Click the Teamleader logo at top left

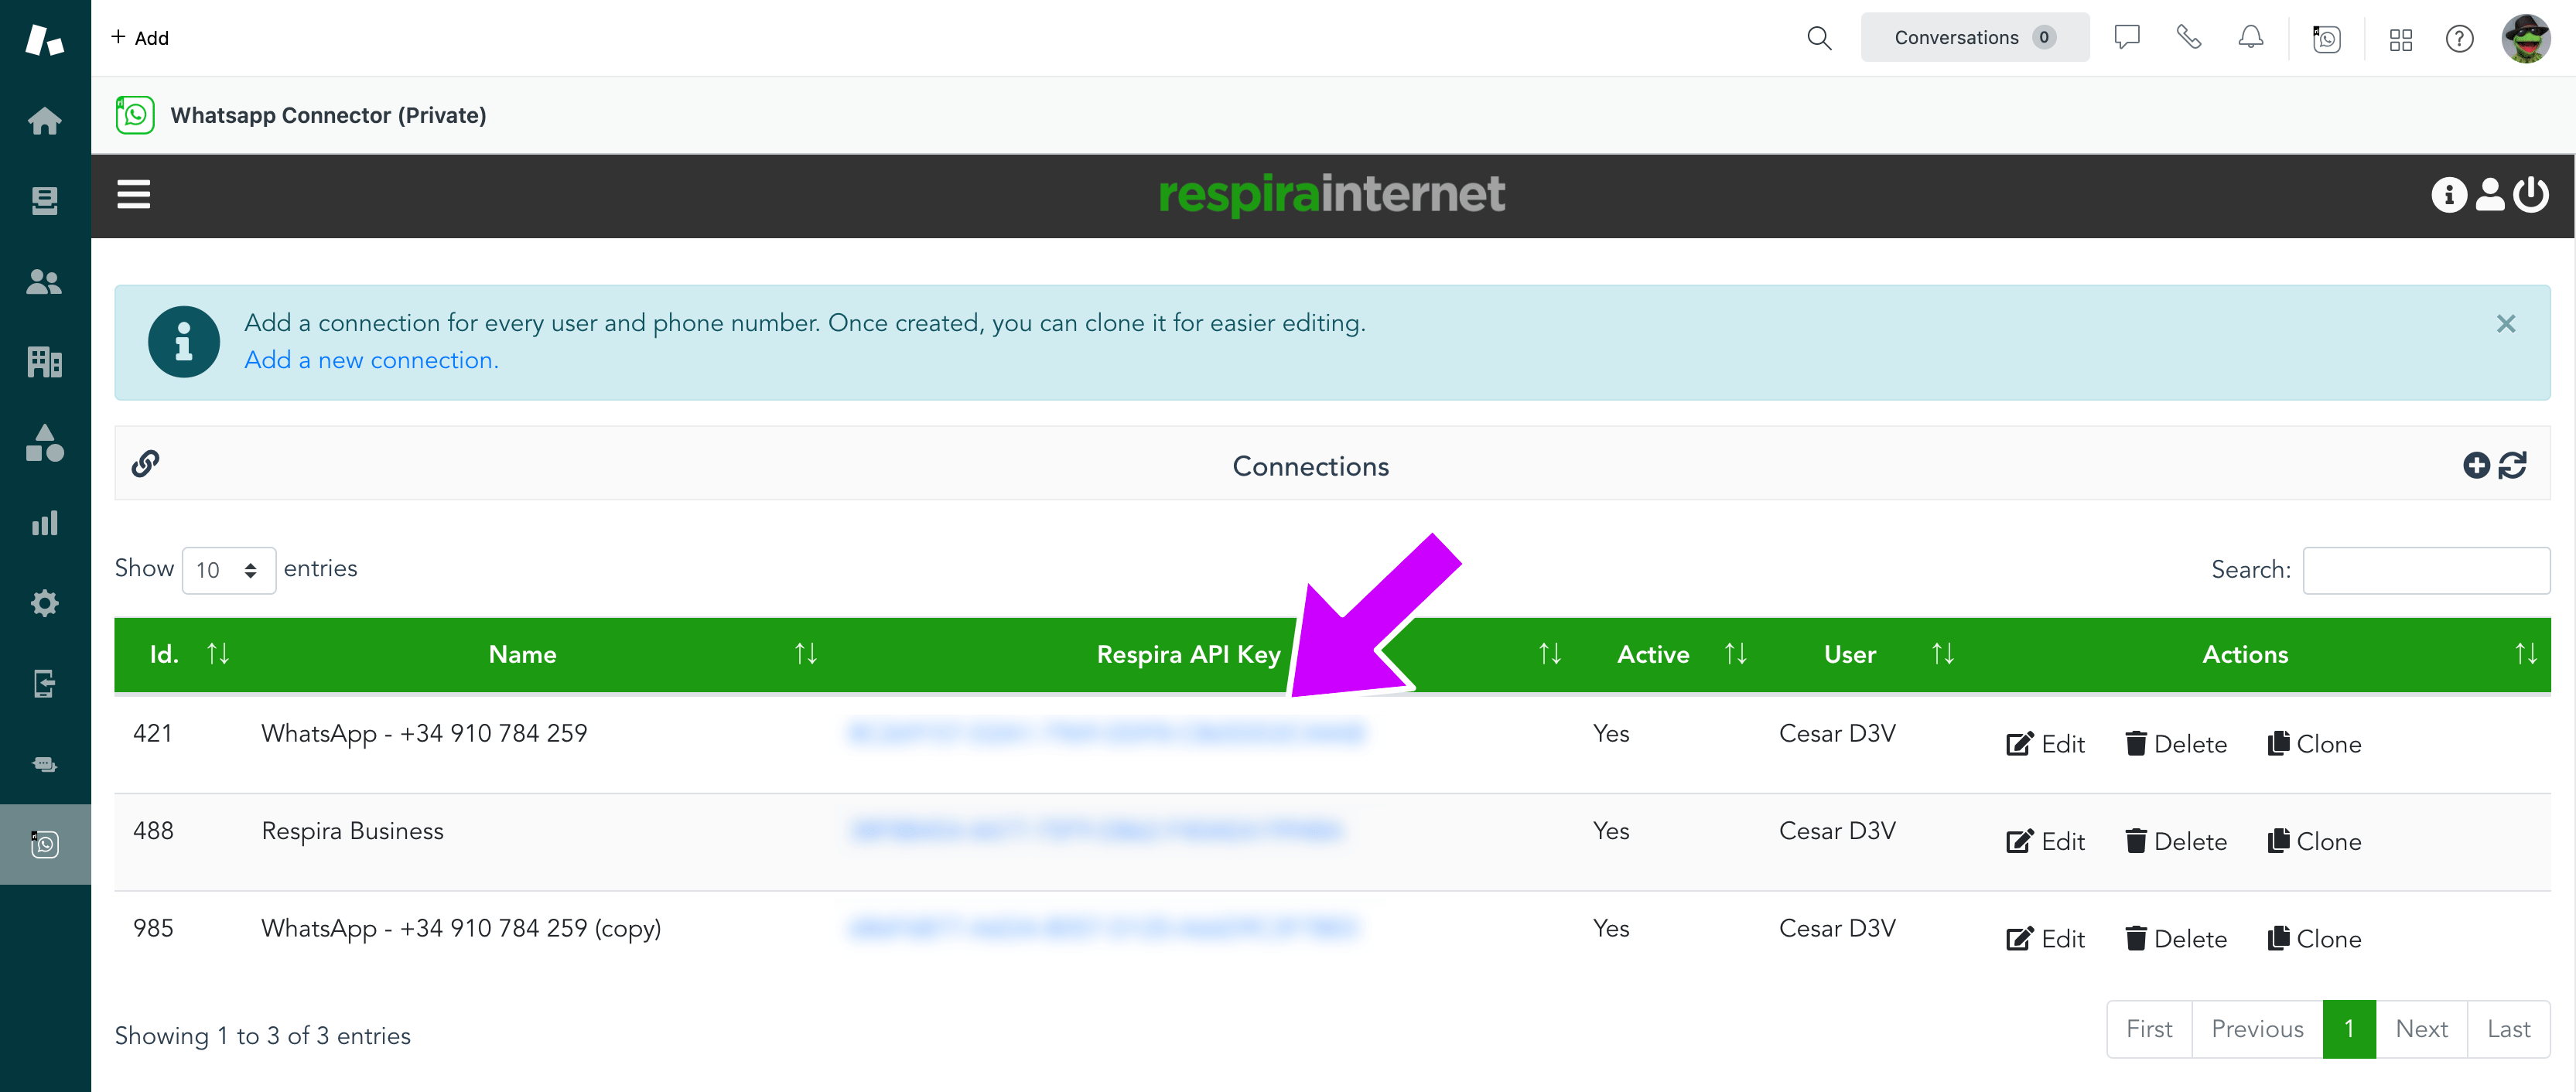44,39
